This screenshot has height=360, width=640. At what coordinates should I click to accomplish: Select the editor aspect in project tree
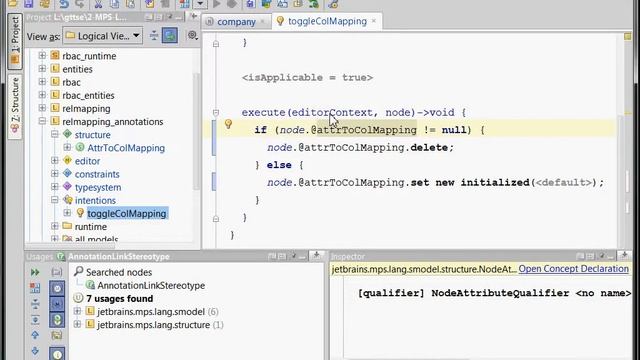[87, 161]
